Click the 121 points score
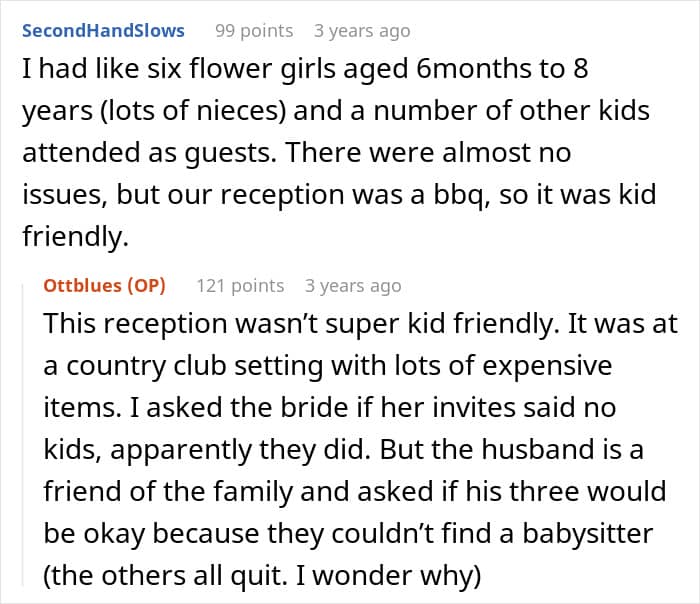700x604 pixels. (x=240, y=286)
